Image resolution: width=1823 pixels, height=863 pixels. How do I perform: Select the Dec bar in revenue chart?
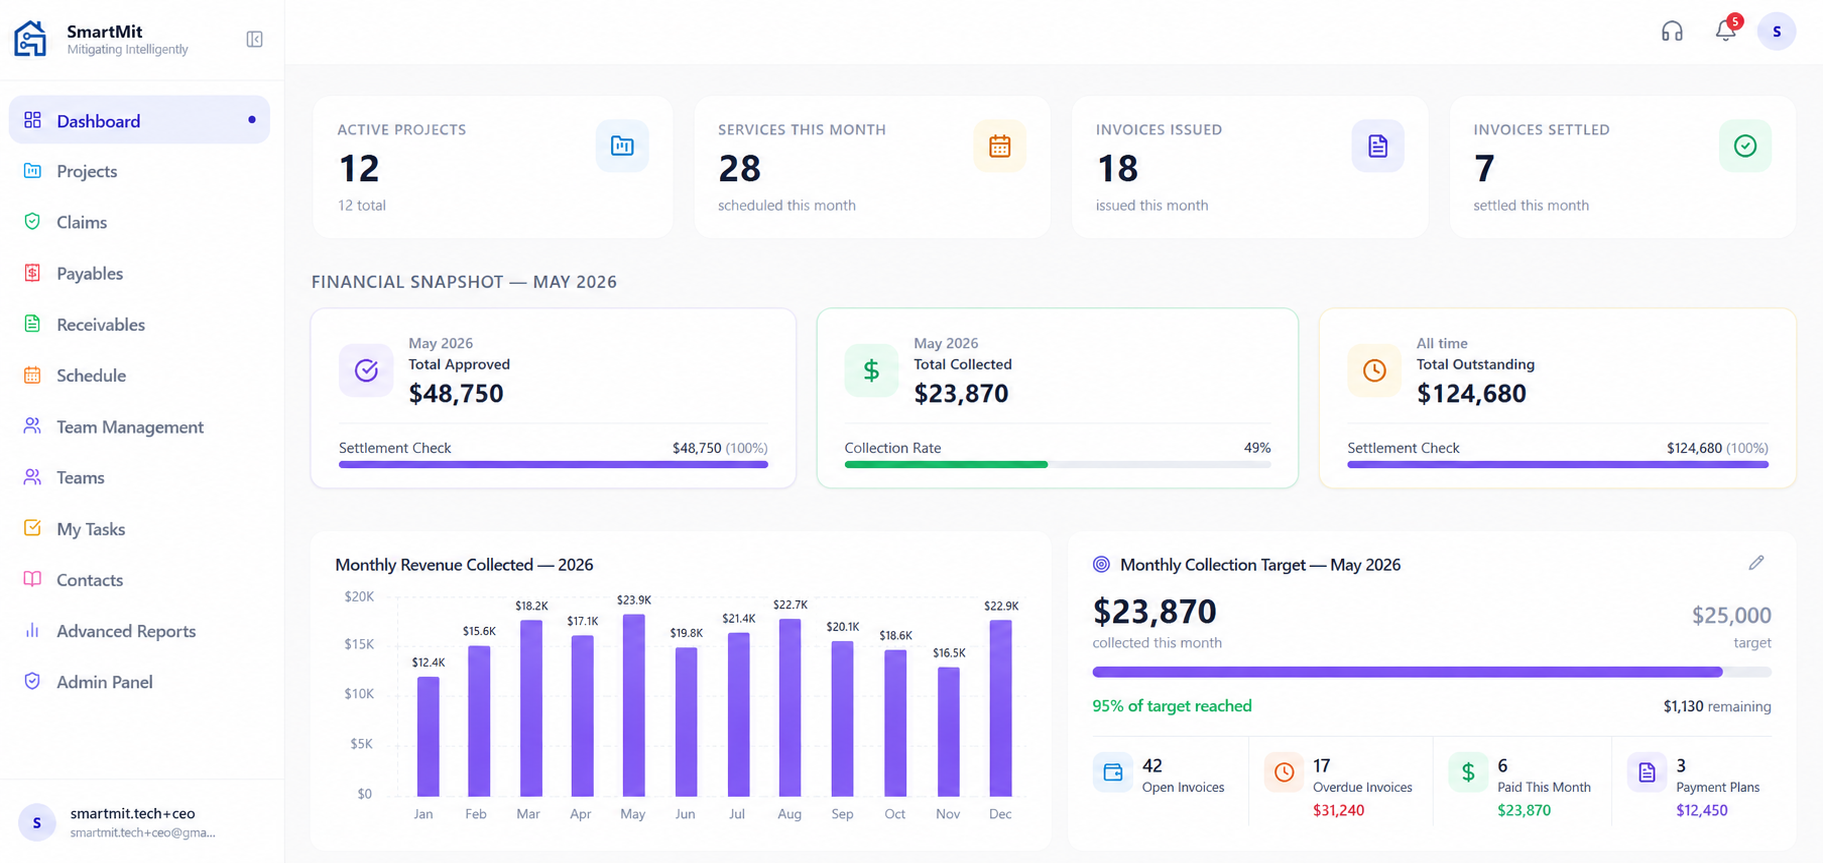click(1000, 708)
